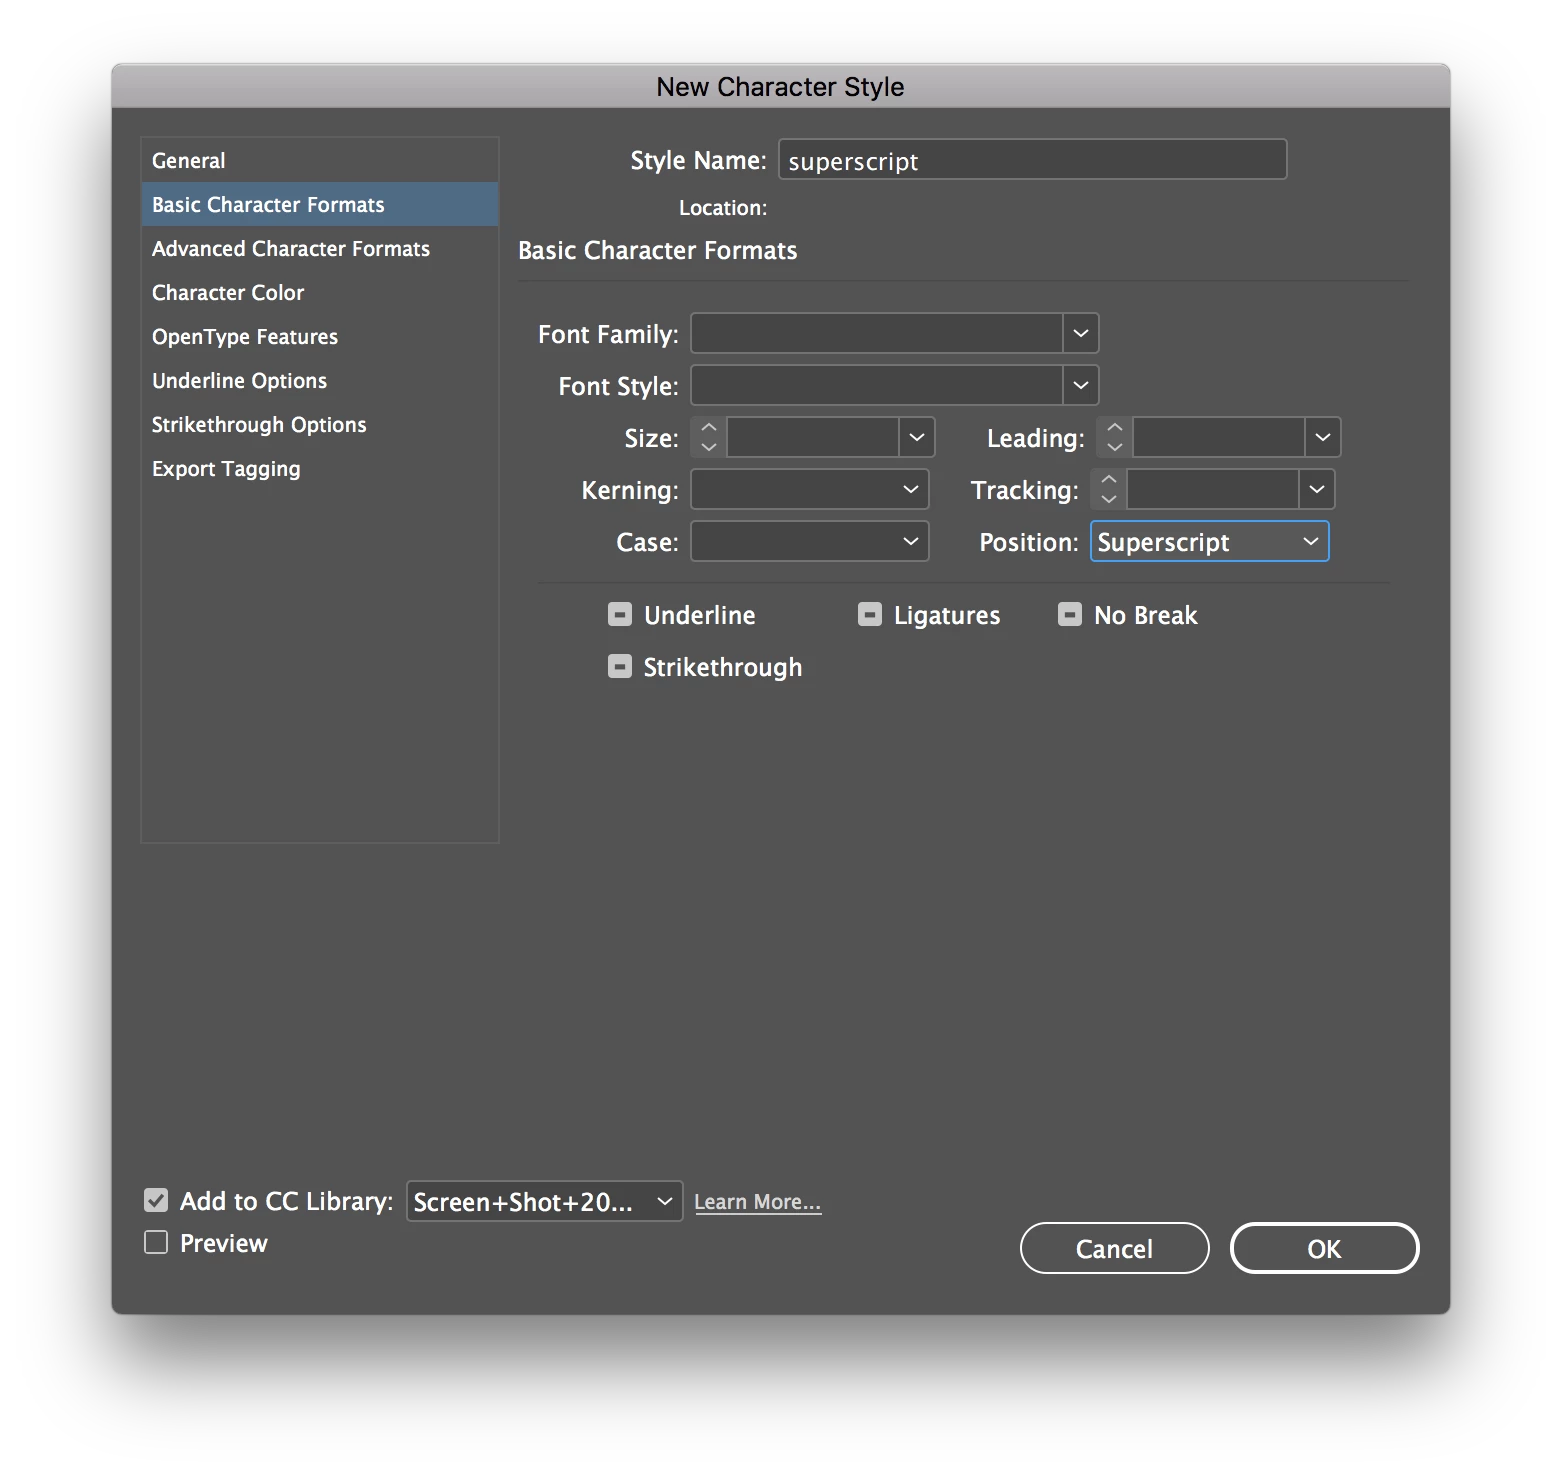The image size is (1562, 1474).
Task: Open the Position dropdown showing Superscript
Action: coord(1210,541)
